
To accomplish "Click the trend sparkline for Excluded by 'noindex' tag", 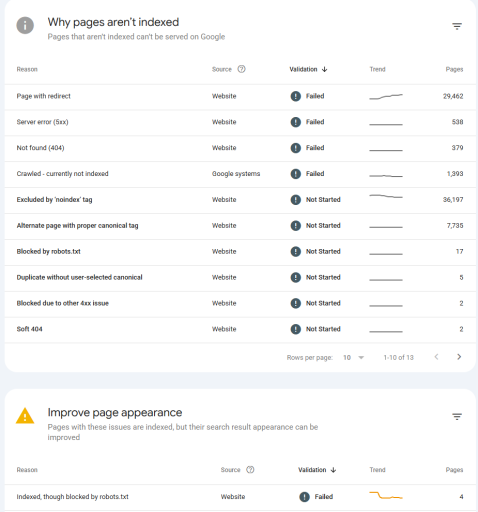I will [x=386, y=196].
